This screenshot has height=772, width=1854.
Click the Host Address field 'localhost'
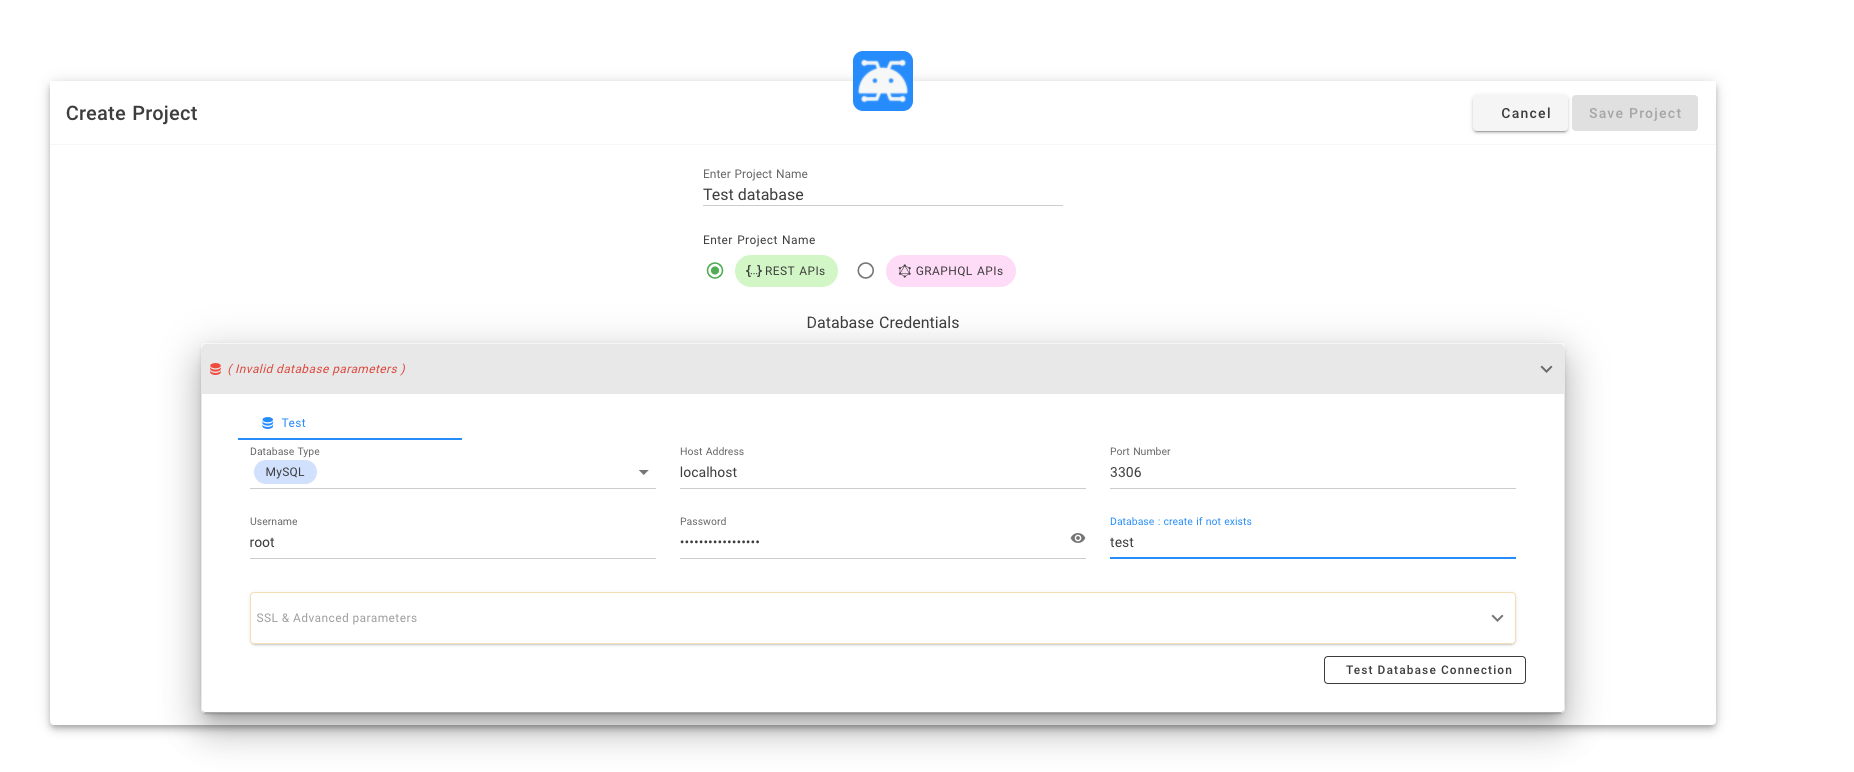point(883,472)
